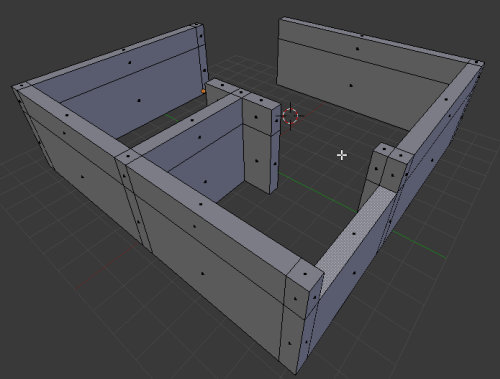Viewport: 500px width, 379px height.
Task: Select top face dot at back-left wall end
Action: tap(197, 25)
